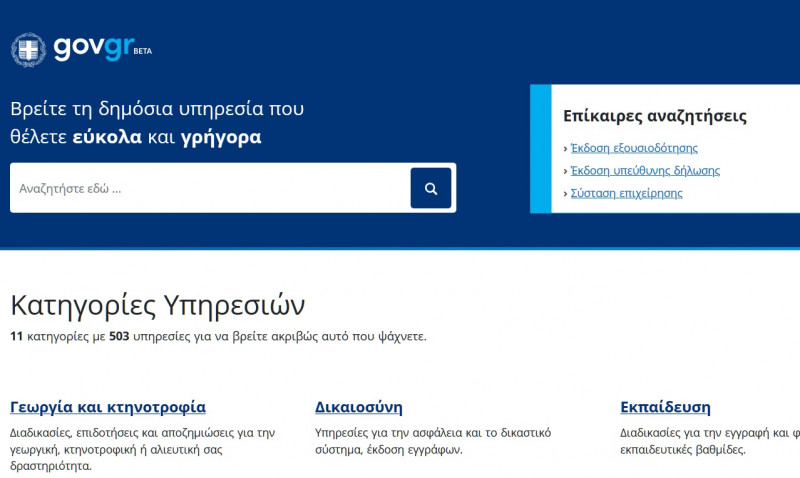
Task: Click the 11 κατηγορίες με 503 υπηρεσίες summary text
Action: 218,336
